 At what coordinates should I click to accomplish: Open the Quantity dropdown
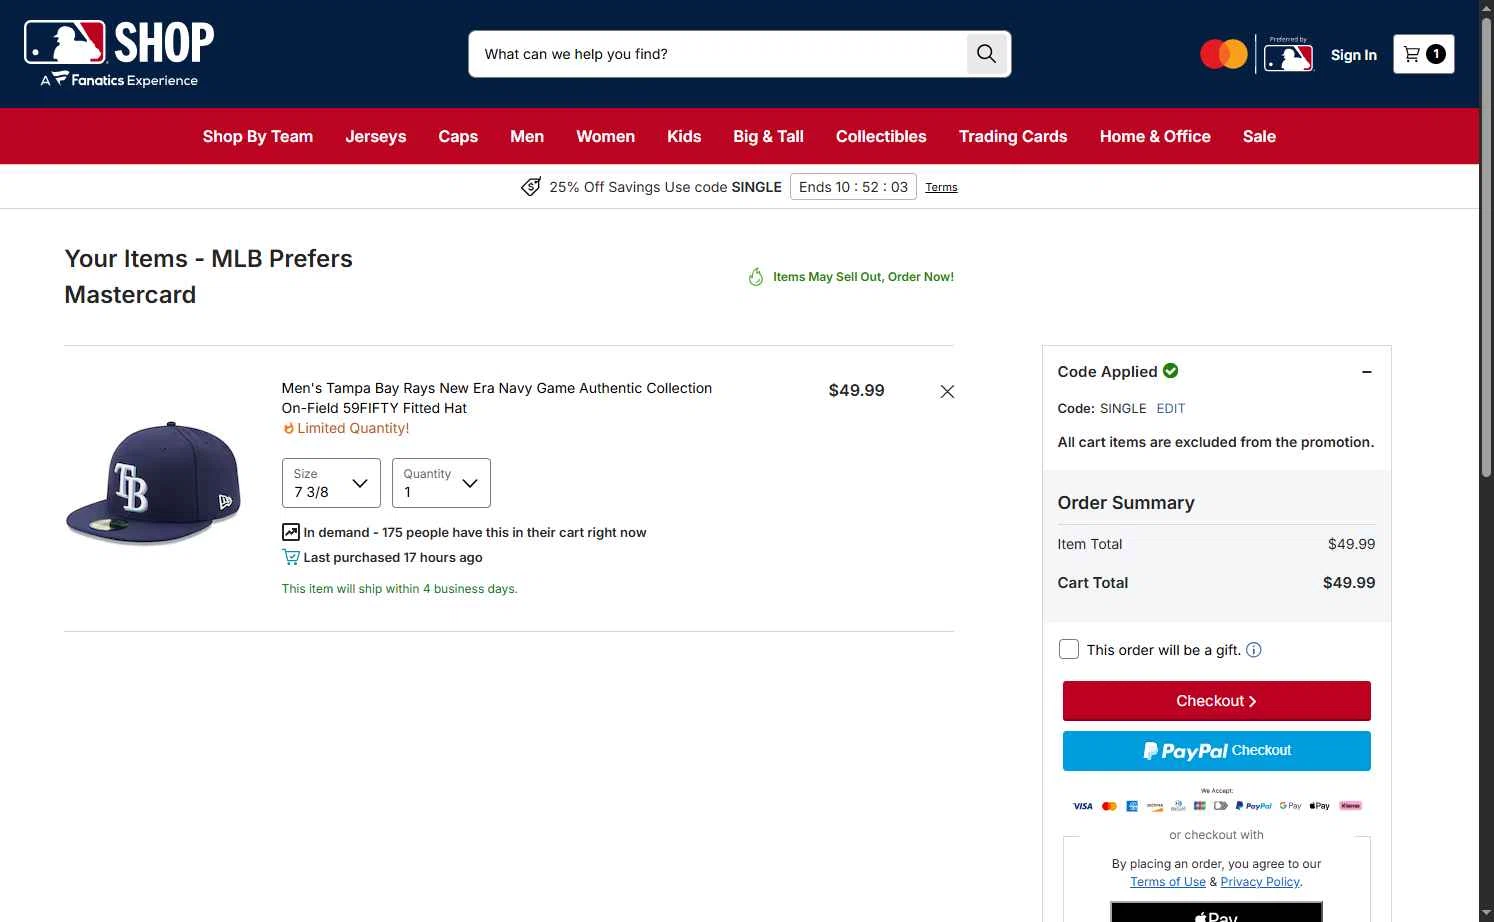441,483
